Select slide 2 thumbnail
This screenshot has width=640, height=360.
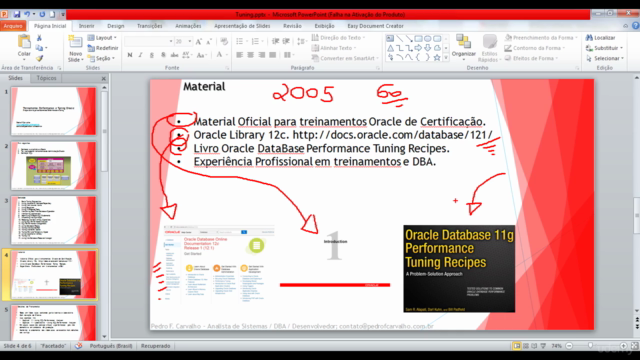tap(53, 166)
